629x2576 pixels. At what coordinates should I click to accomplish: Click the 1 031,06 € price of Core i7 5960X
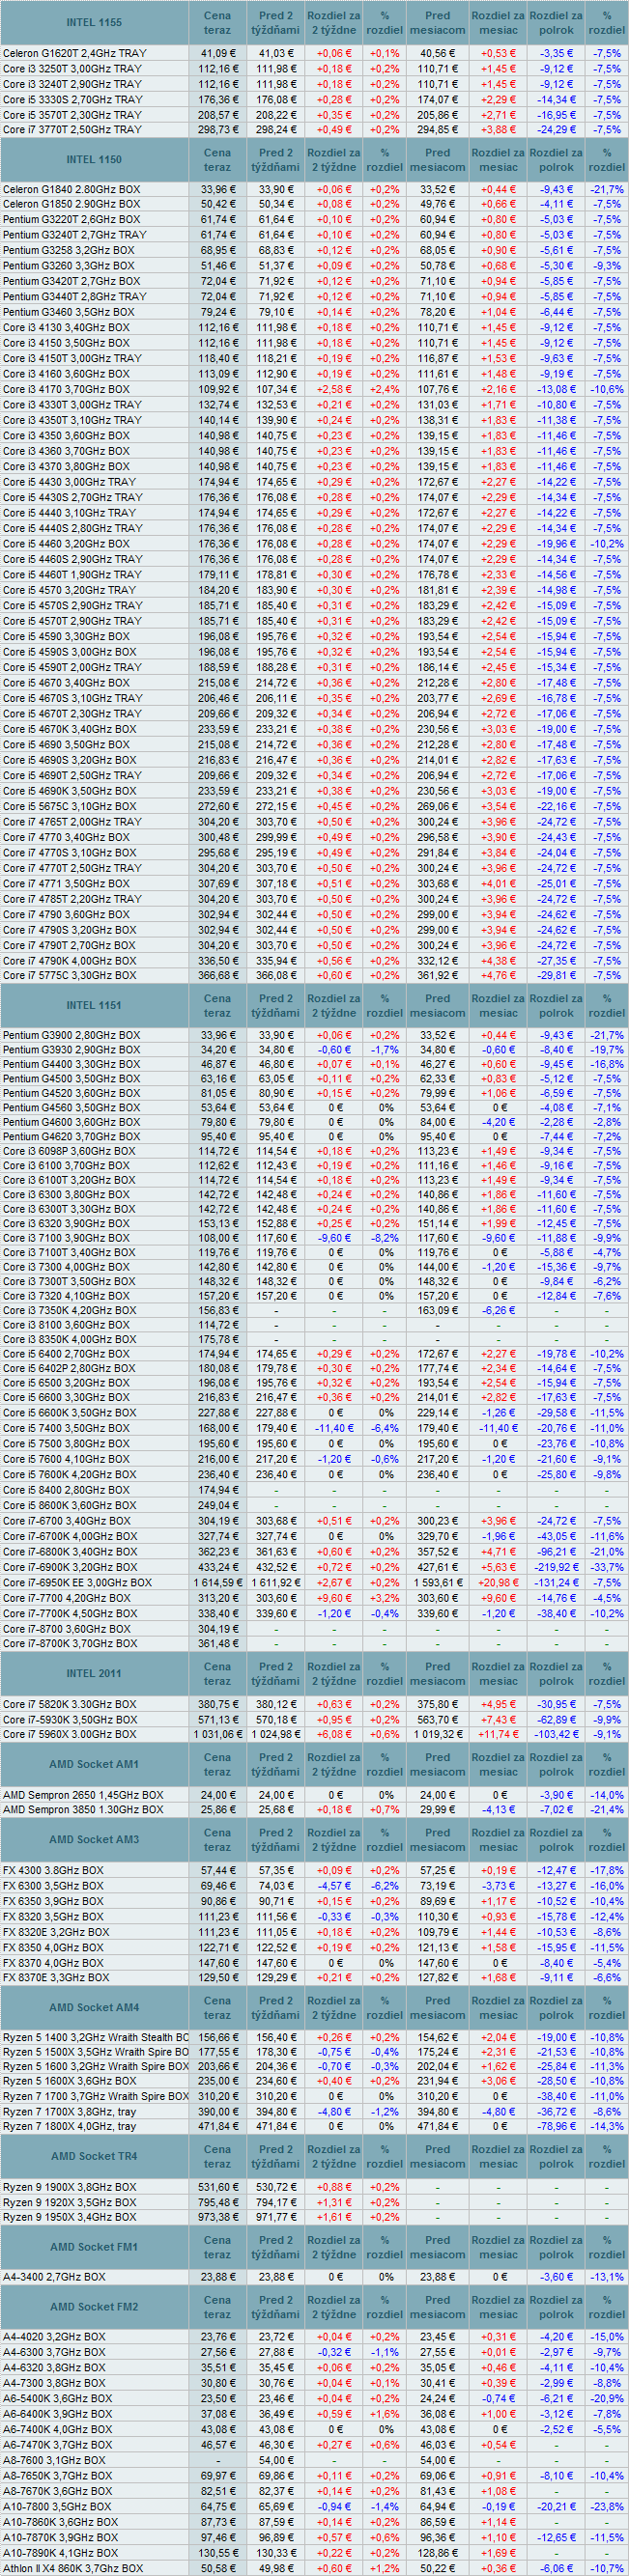217,1734
